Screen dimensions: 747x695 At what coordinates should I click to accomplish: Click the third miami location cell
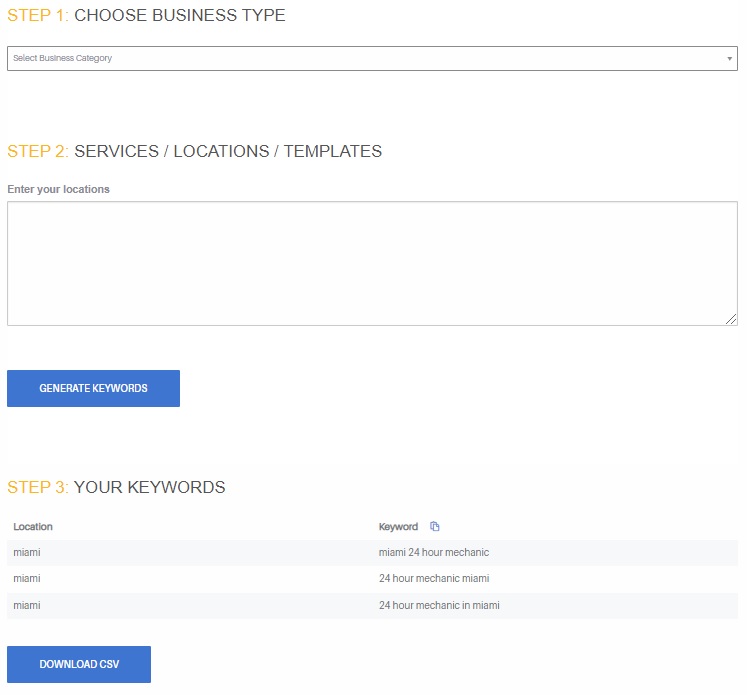27,605
